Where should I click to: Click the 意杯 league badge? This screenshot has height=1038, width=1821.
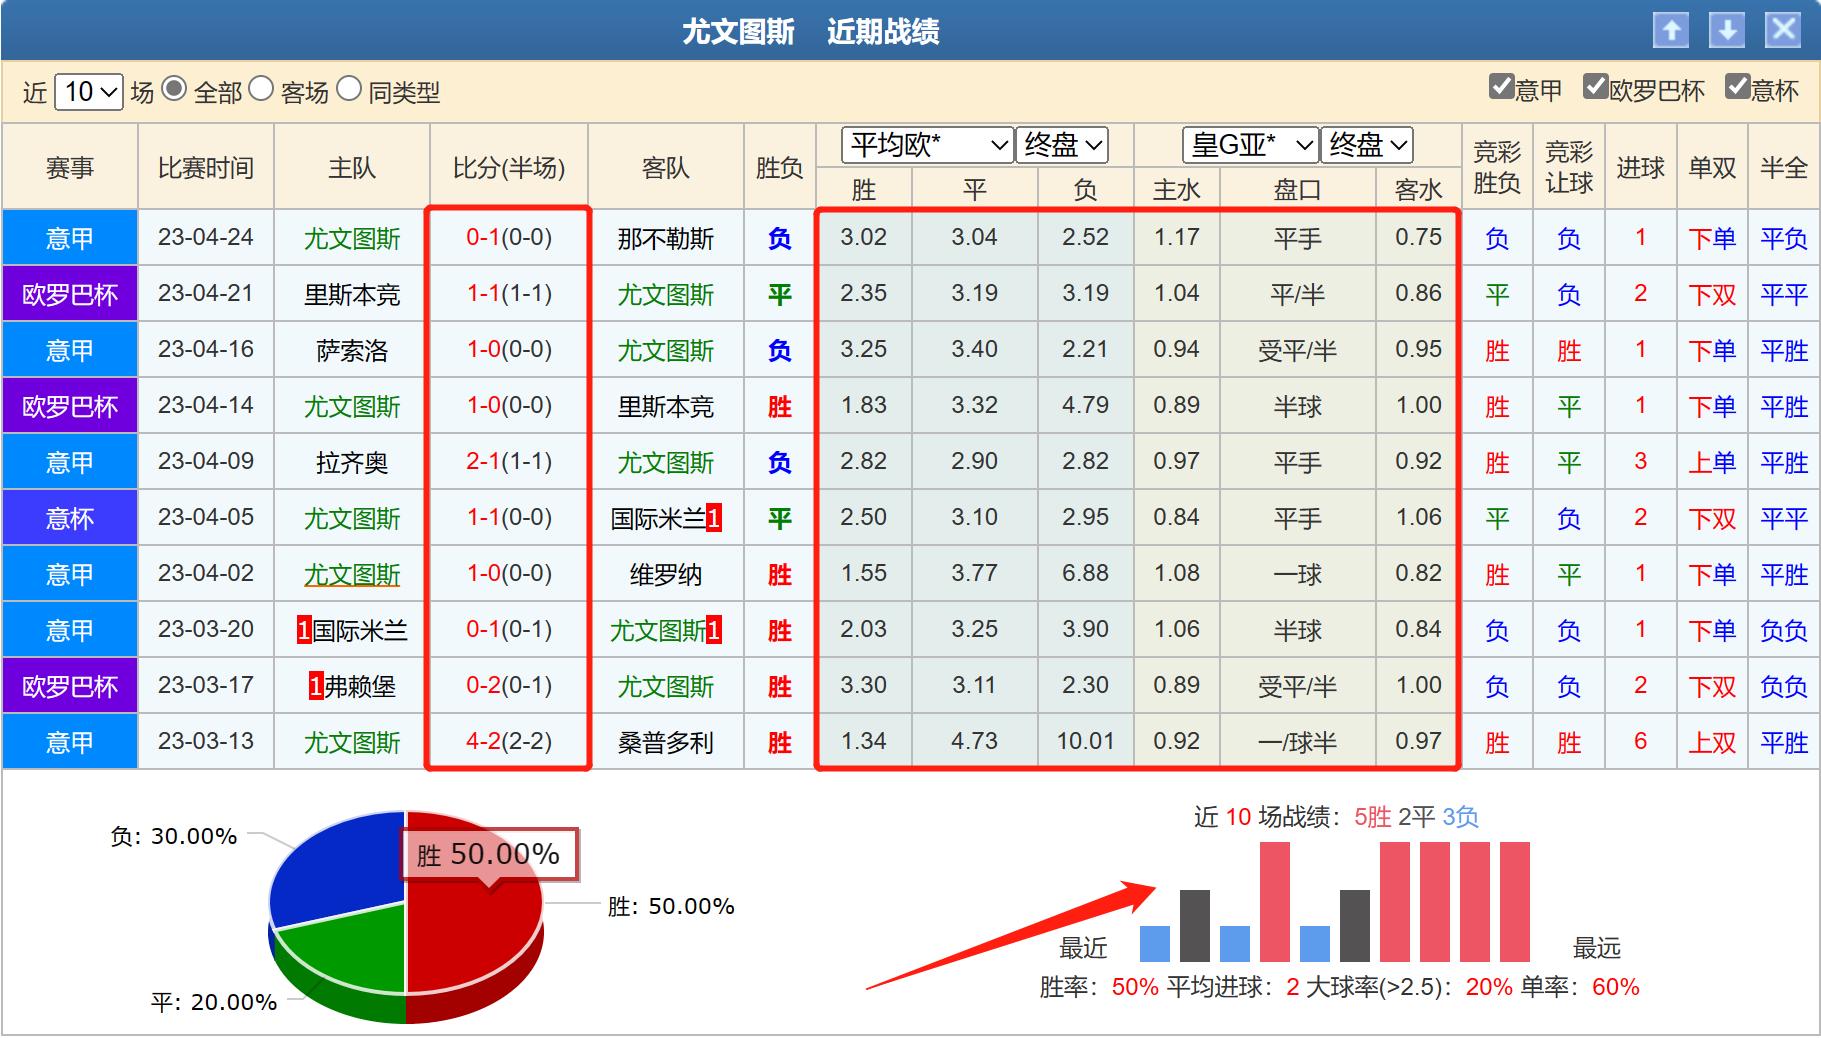tap(70, 518)
